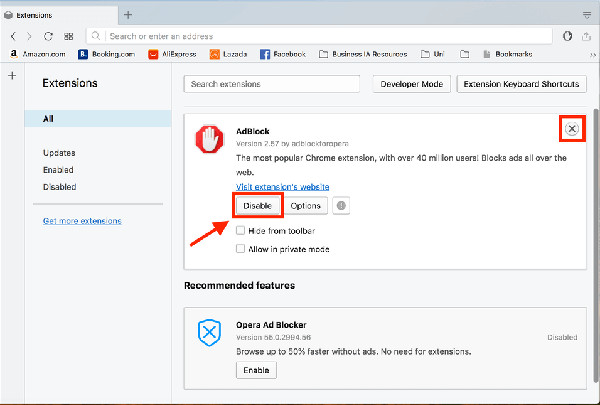Open the Booking.com bookmark

106,54
